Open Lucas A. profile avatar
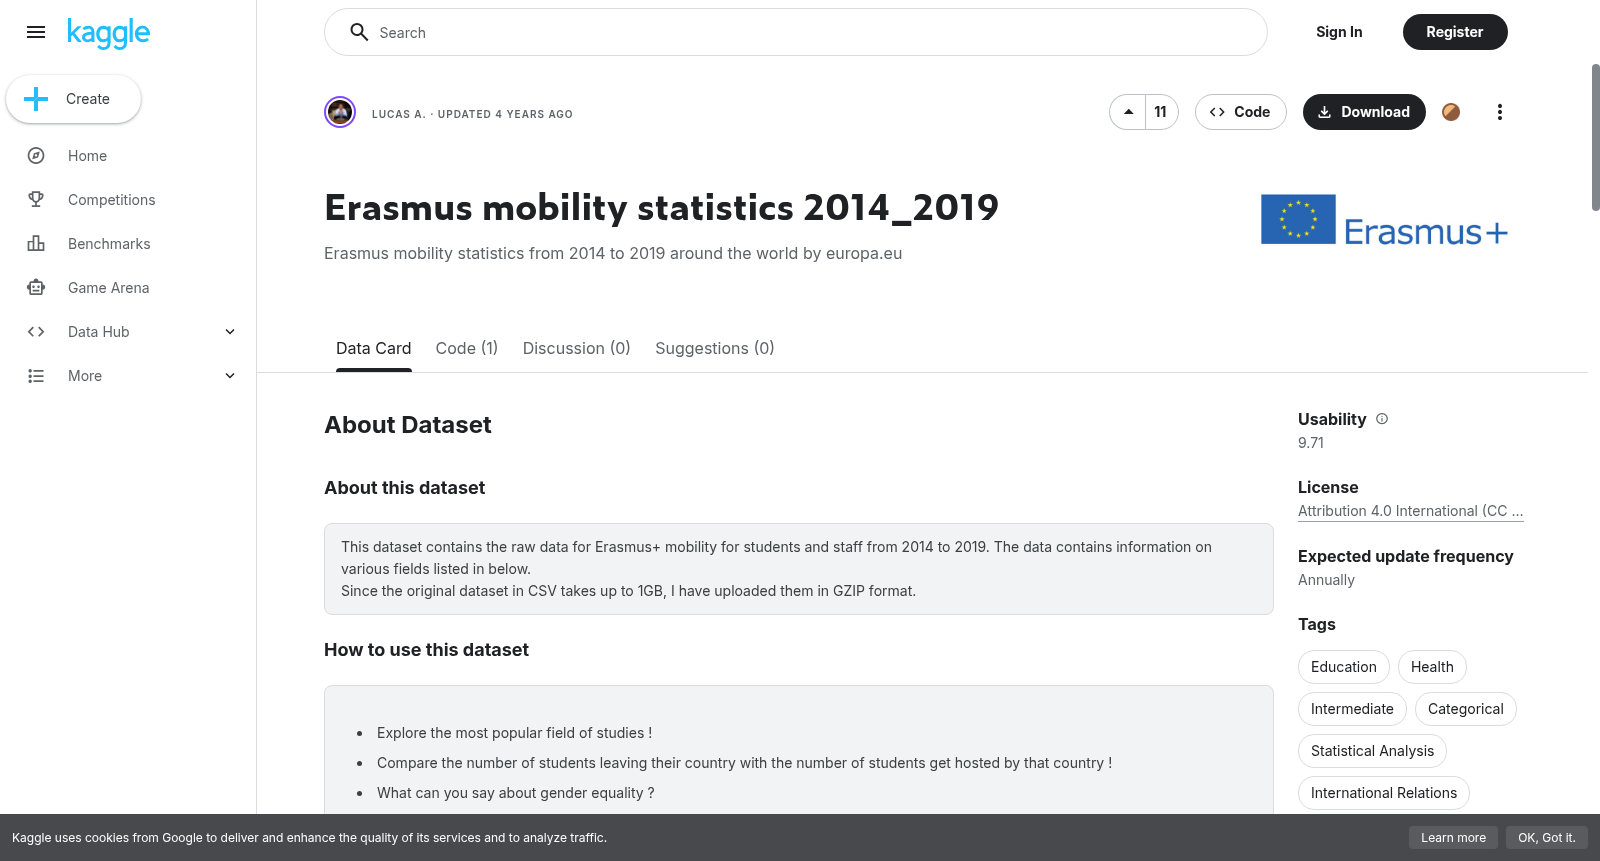The width and height of the screenshot is (1600, 861). coord(340,112)
